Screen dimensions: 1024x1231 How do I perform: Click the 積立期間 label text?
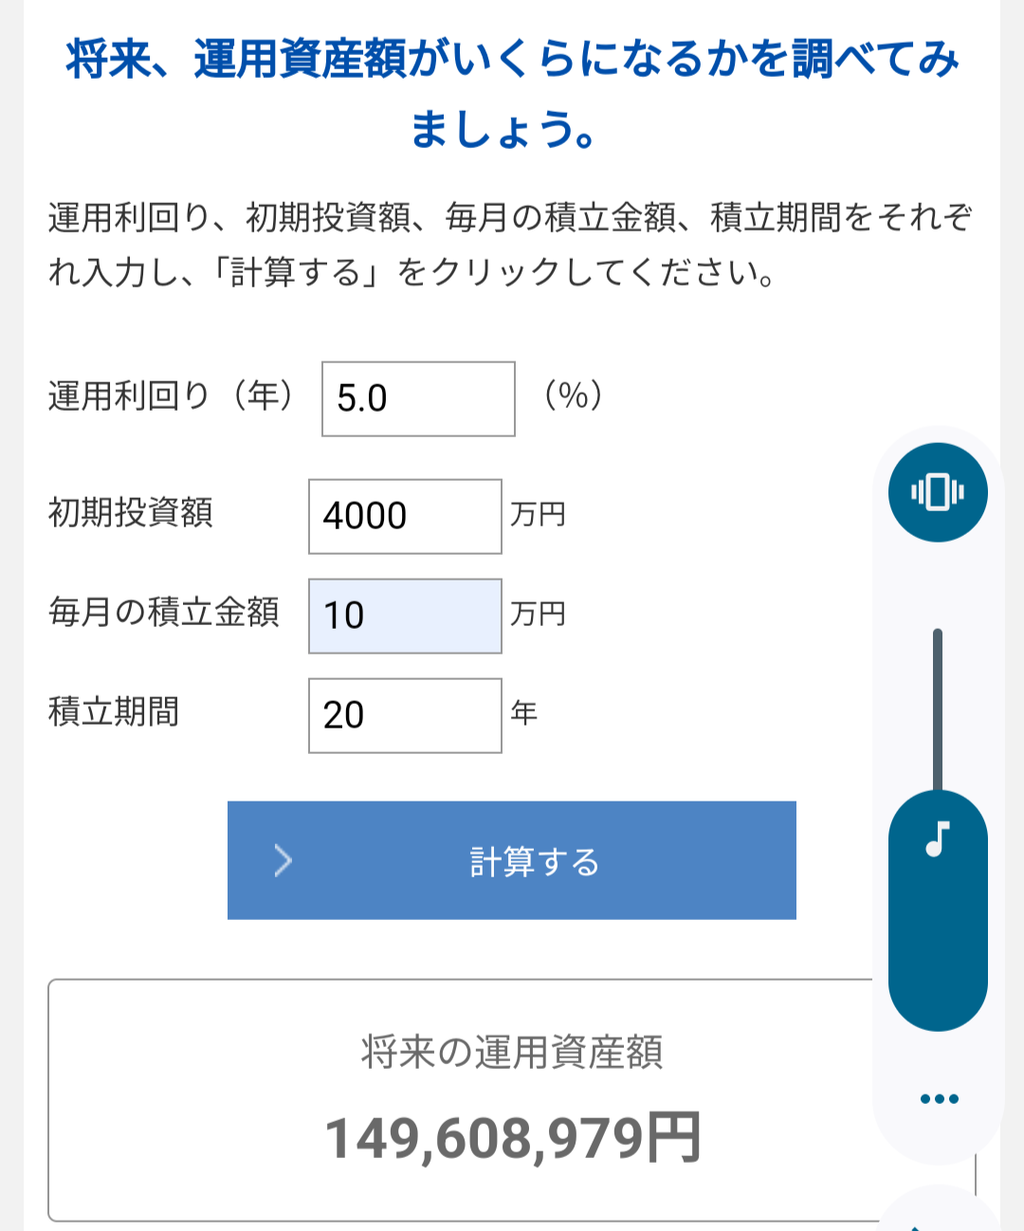click(x=113, y=712)
